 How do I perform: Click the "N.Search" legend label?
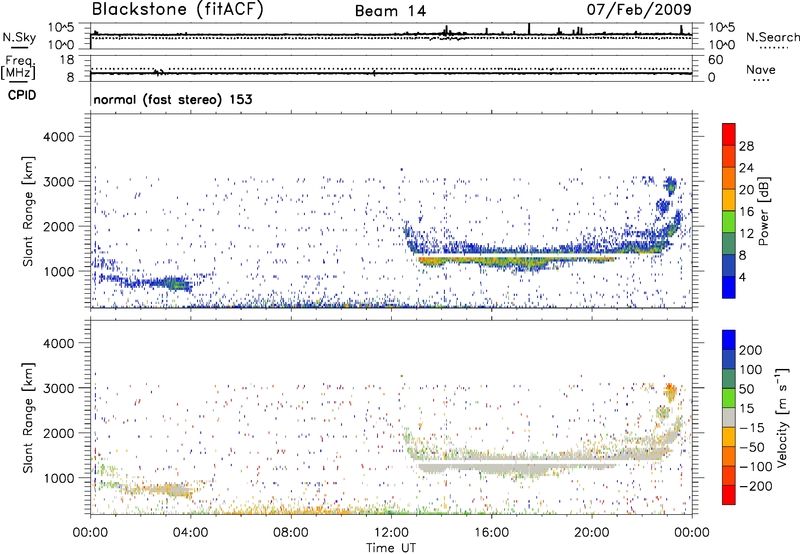pos(773,37)
